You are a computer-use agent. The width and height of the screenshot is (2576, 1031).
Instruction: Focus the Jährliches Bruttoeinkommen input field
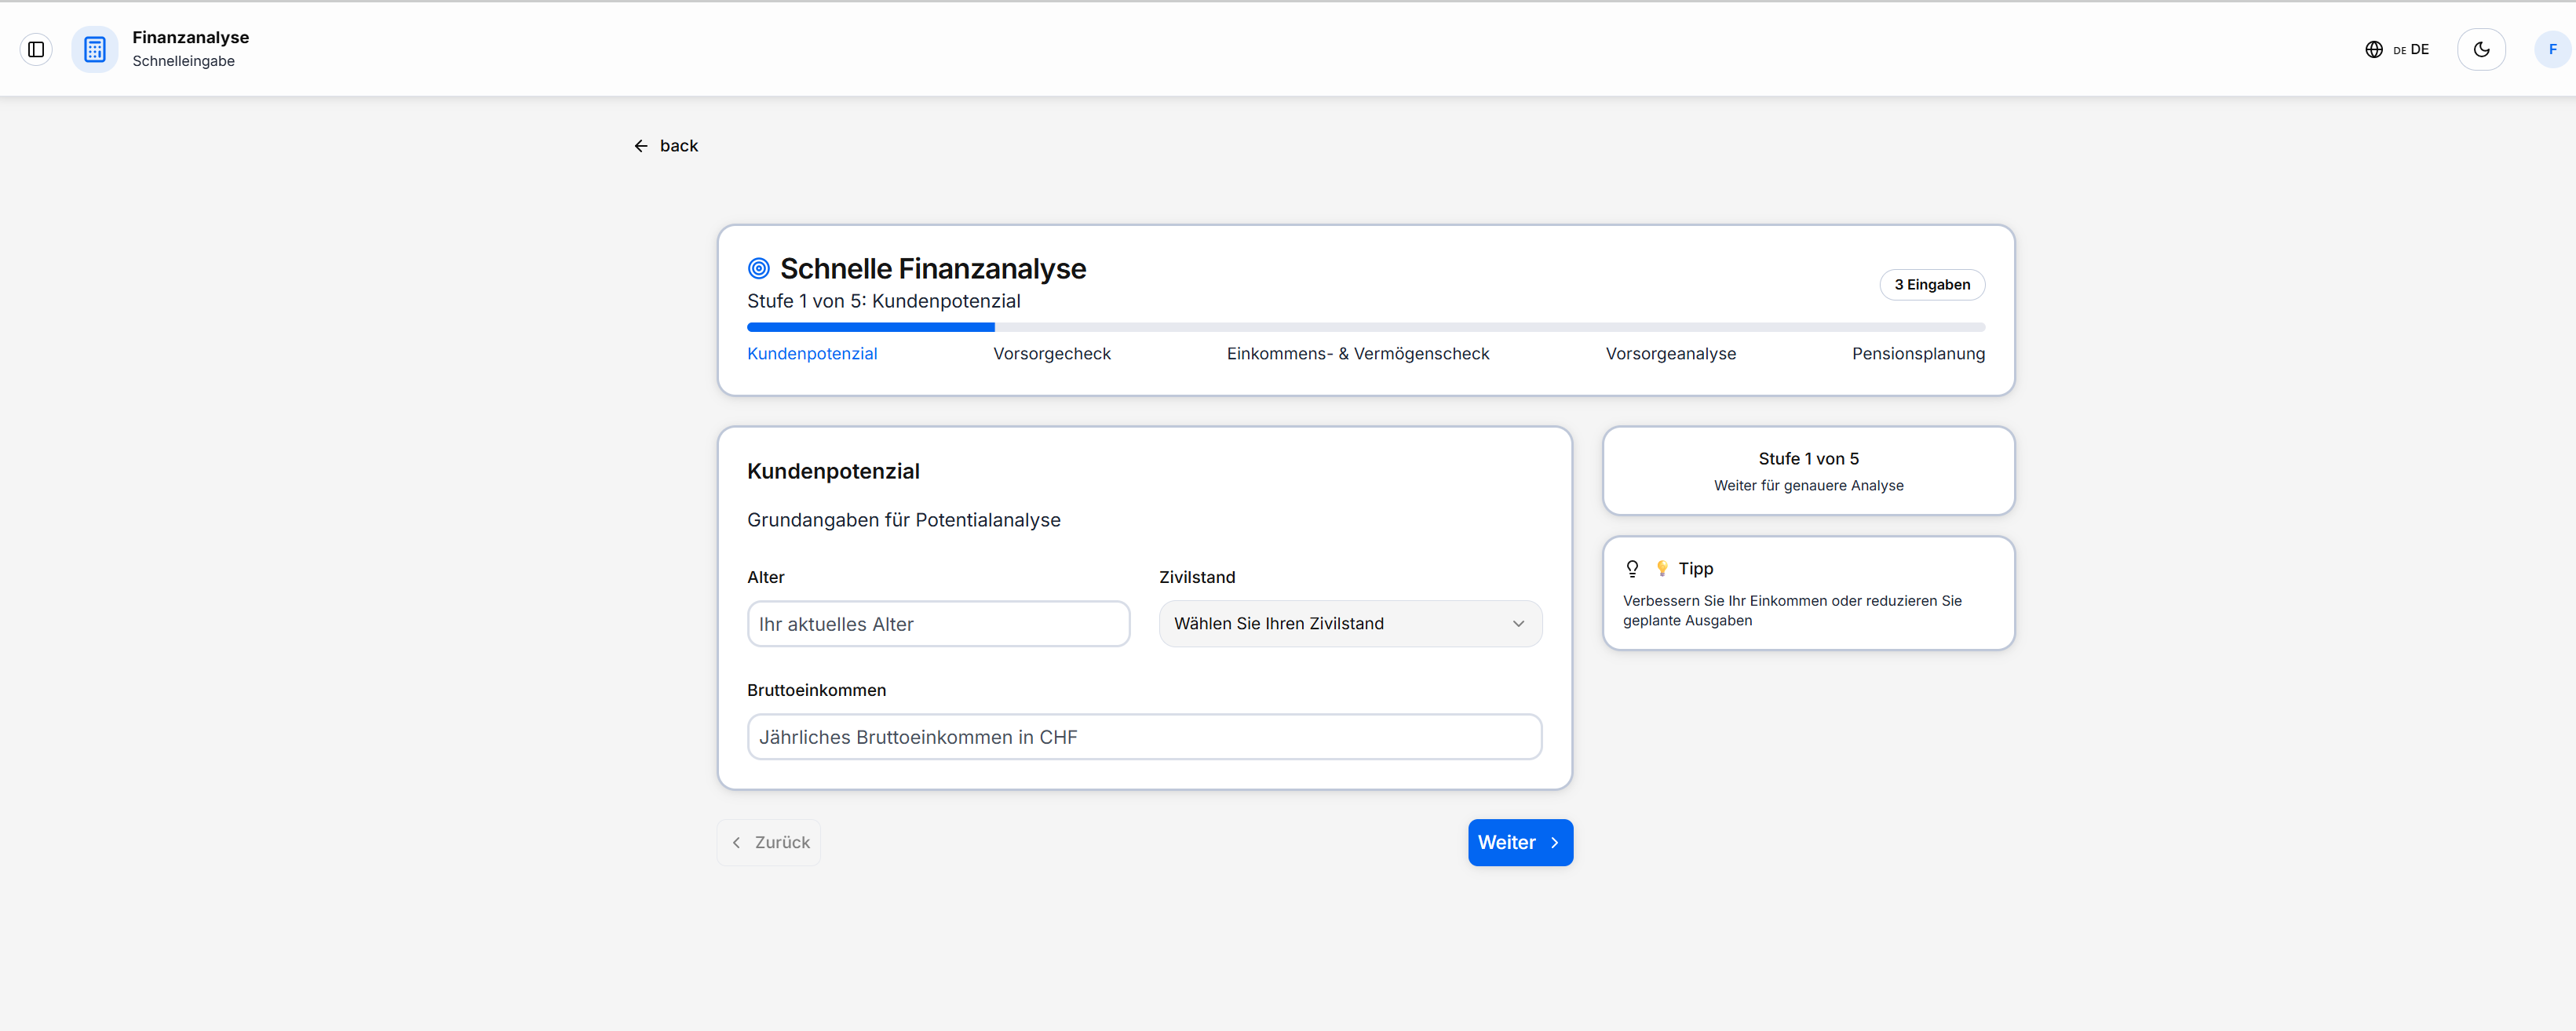[x=1144, y=737]
